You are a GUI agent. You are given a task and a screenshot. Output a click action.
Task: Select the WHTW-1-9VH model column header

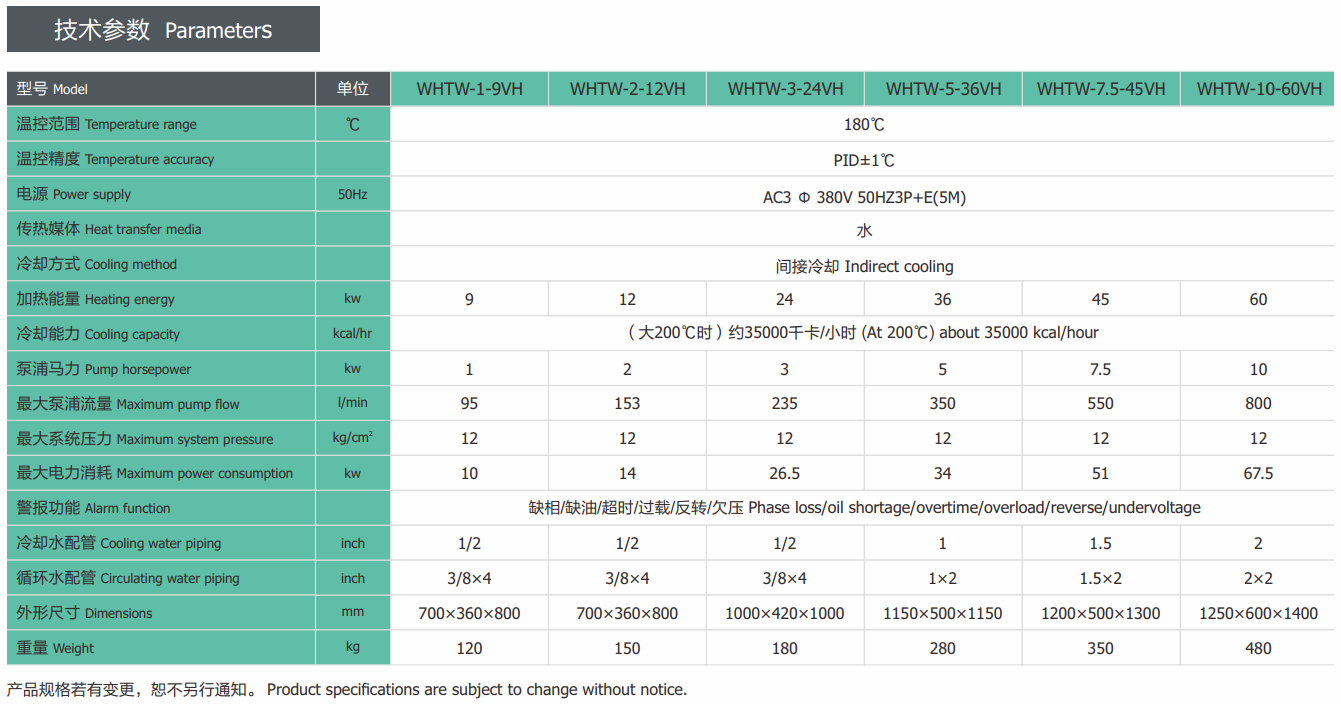point(469,89)
